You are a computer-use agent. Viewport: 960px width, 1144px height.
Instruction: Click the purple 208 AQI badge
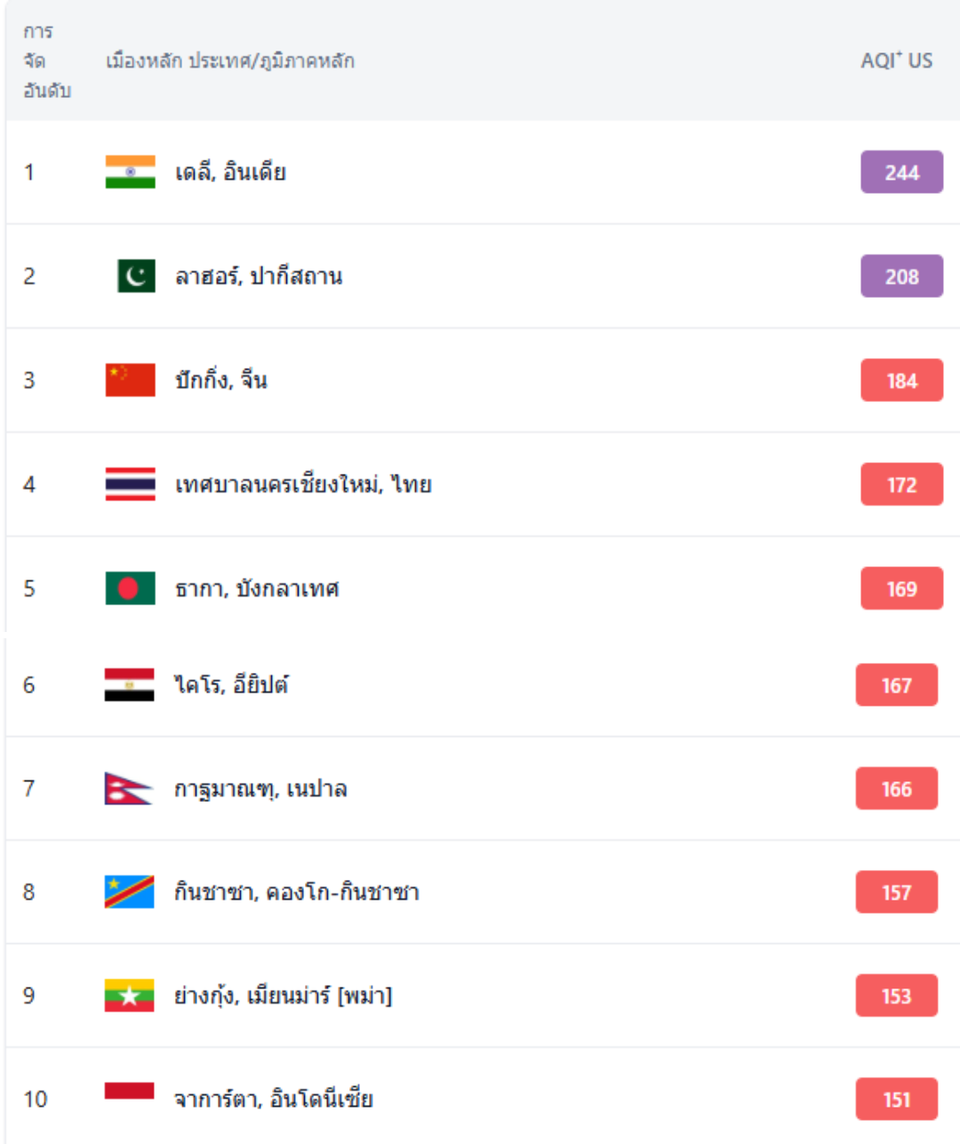pyautogui.click(x=901, y=276)
